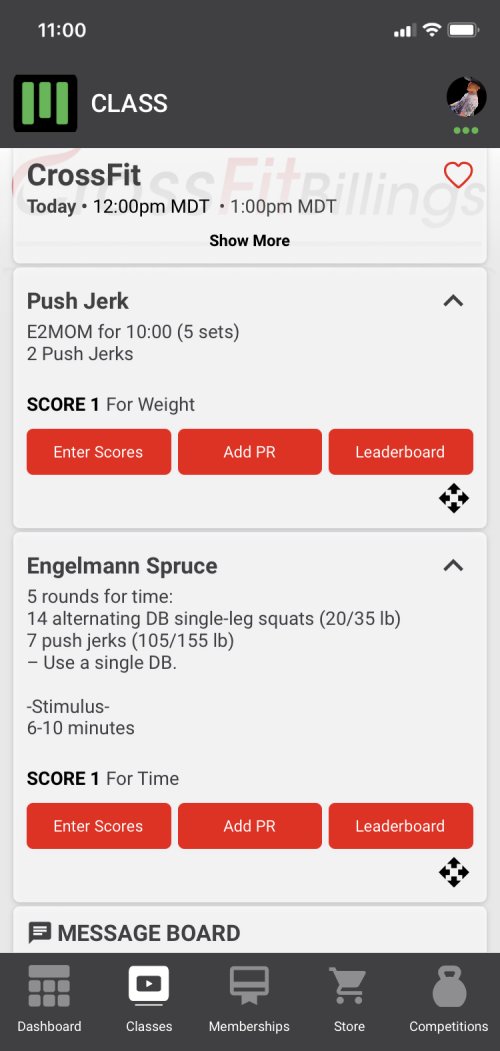Go to the Dashboard tab
Viewport: 500px width, 1051px height.
[49, 999]
